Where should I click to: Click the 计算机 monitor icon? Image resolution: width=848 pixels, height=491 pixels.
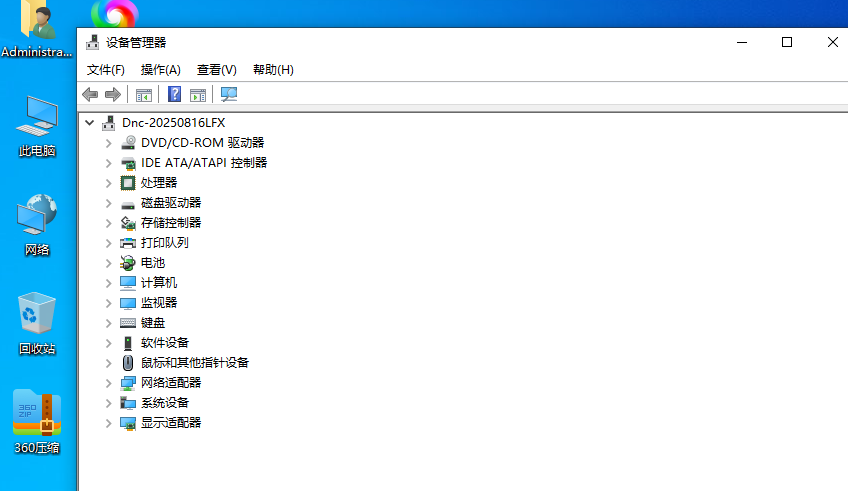click(128, 283)
